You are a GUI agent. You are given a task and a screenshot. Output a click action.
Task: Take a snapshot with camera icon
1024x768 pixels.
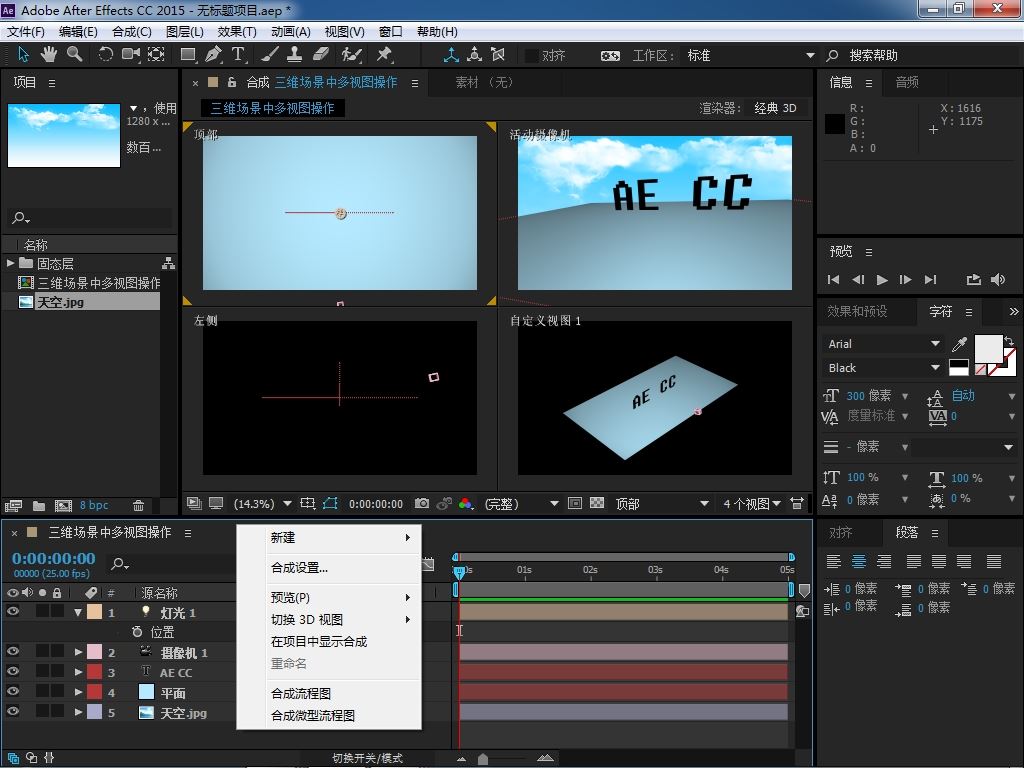coord(422,504)
